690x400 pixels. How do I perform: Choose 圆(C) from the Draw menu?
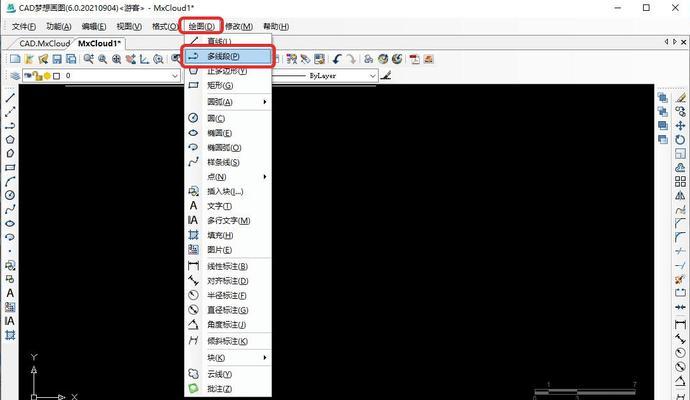(228, 118)
